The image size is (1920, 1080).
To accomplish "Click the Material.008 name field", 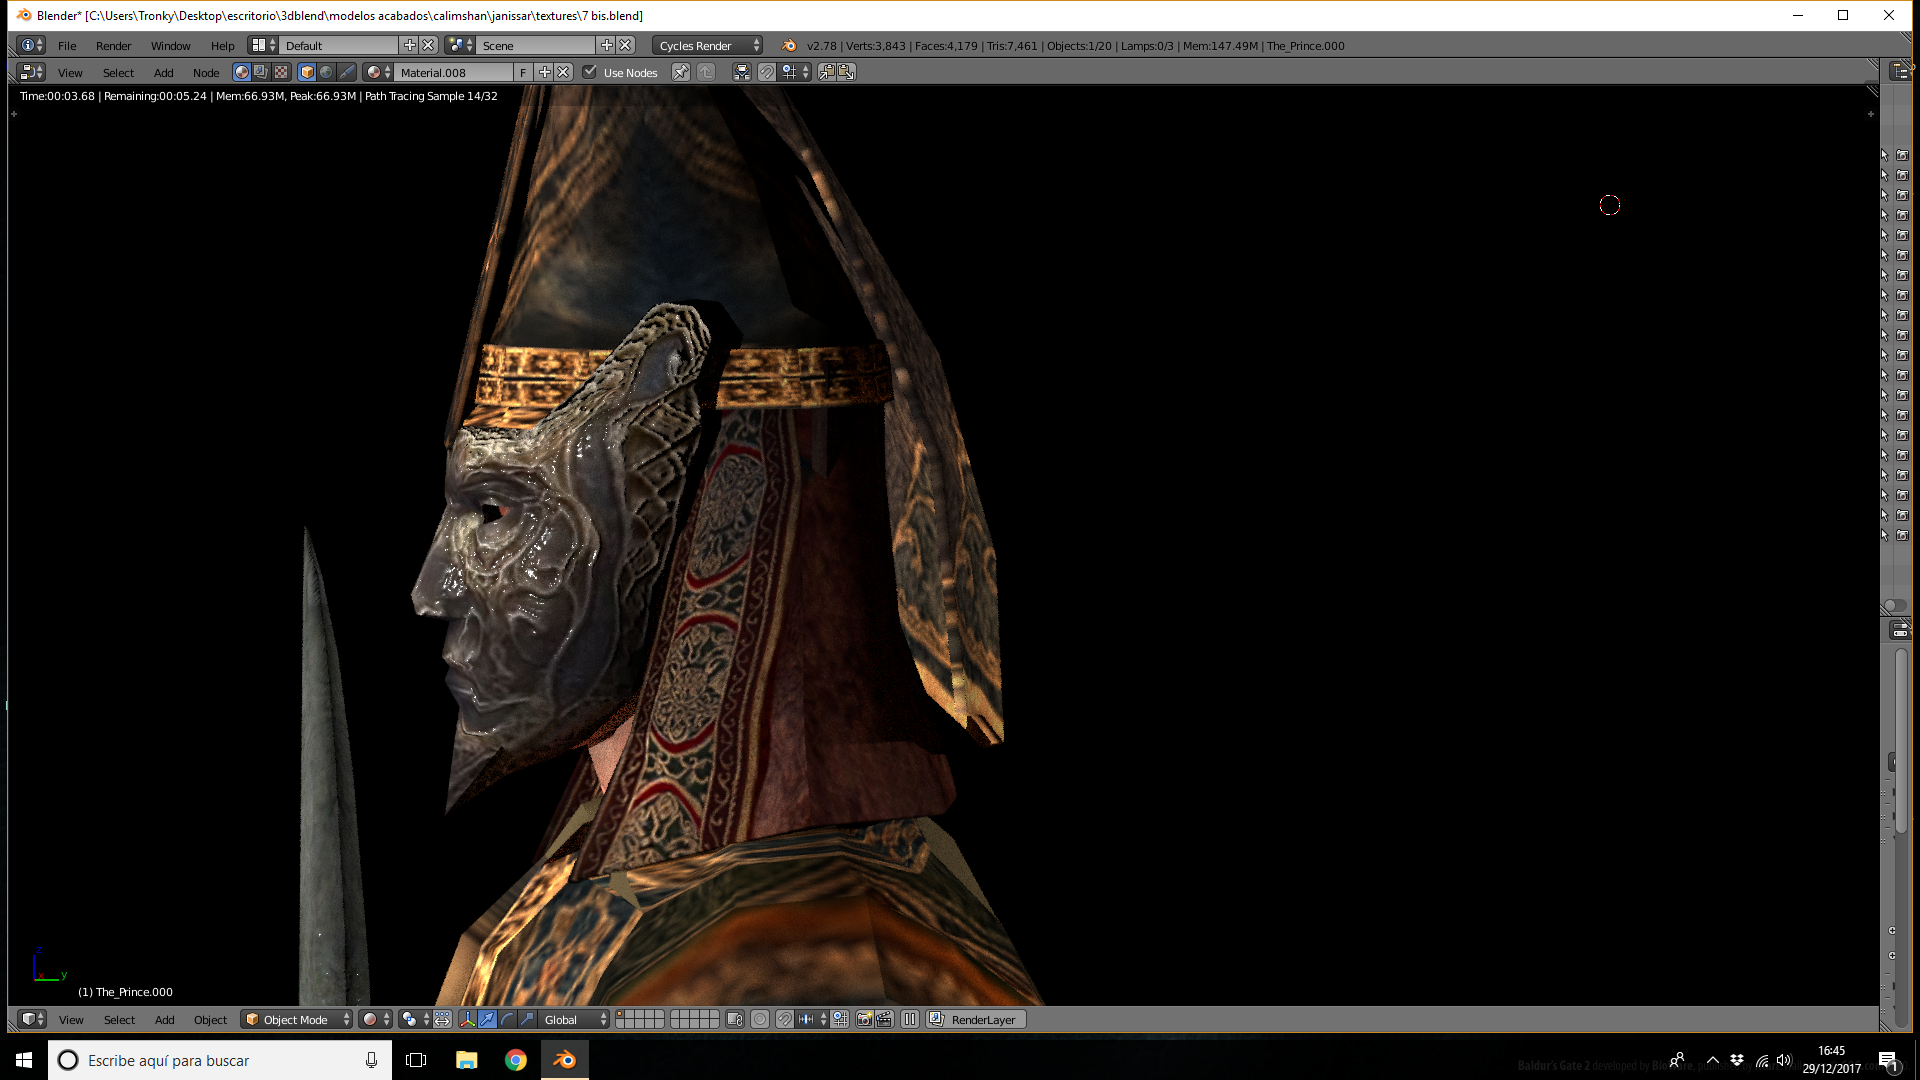I will tap(454, 72).
